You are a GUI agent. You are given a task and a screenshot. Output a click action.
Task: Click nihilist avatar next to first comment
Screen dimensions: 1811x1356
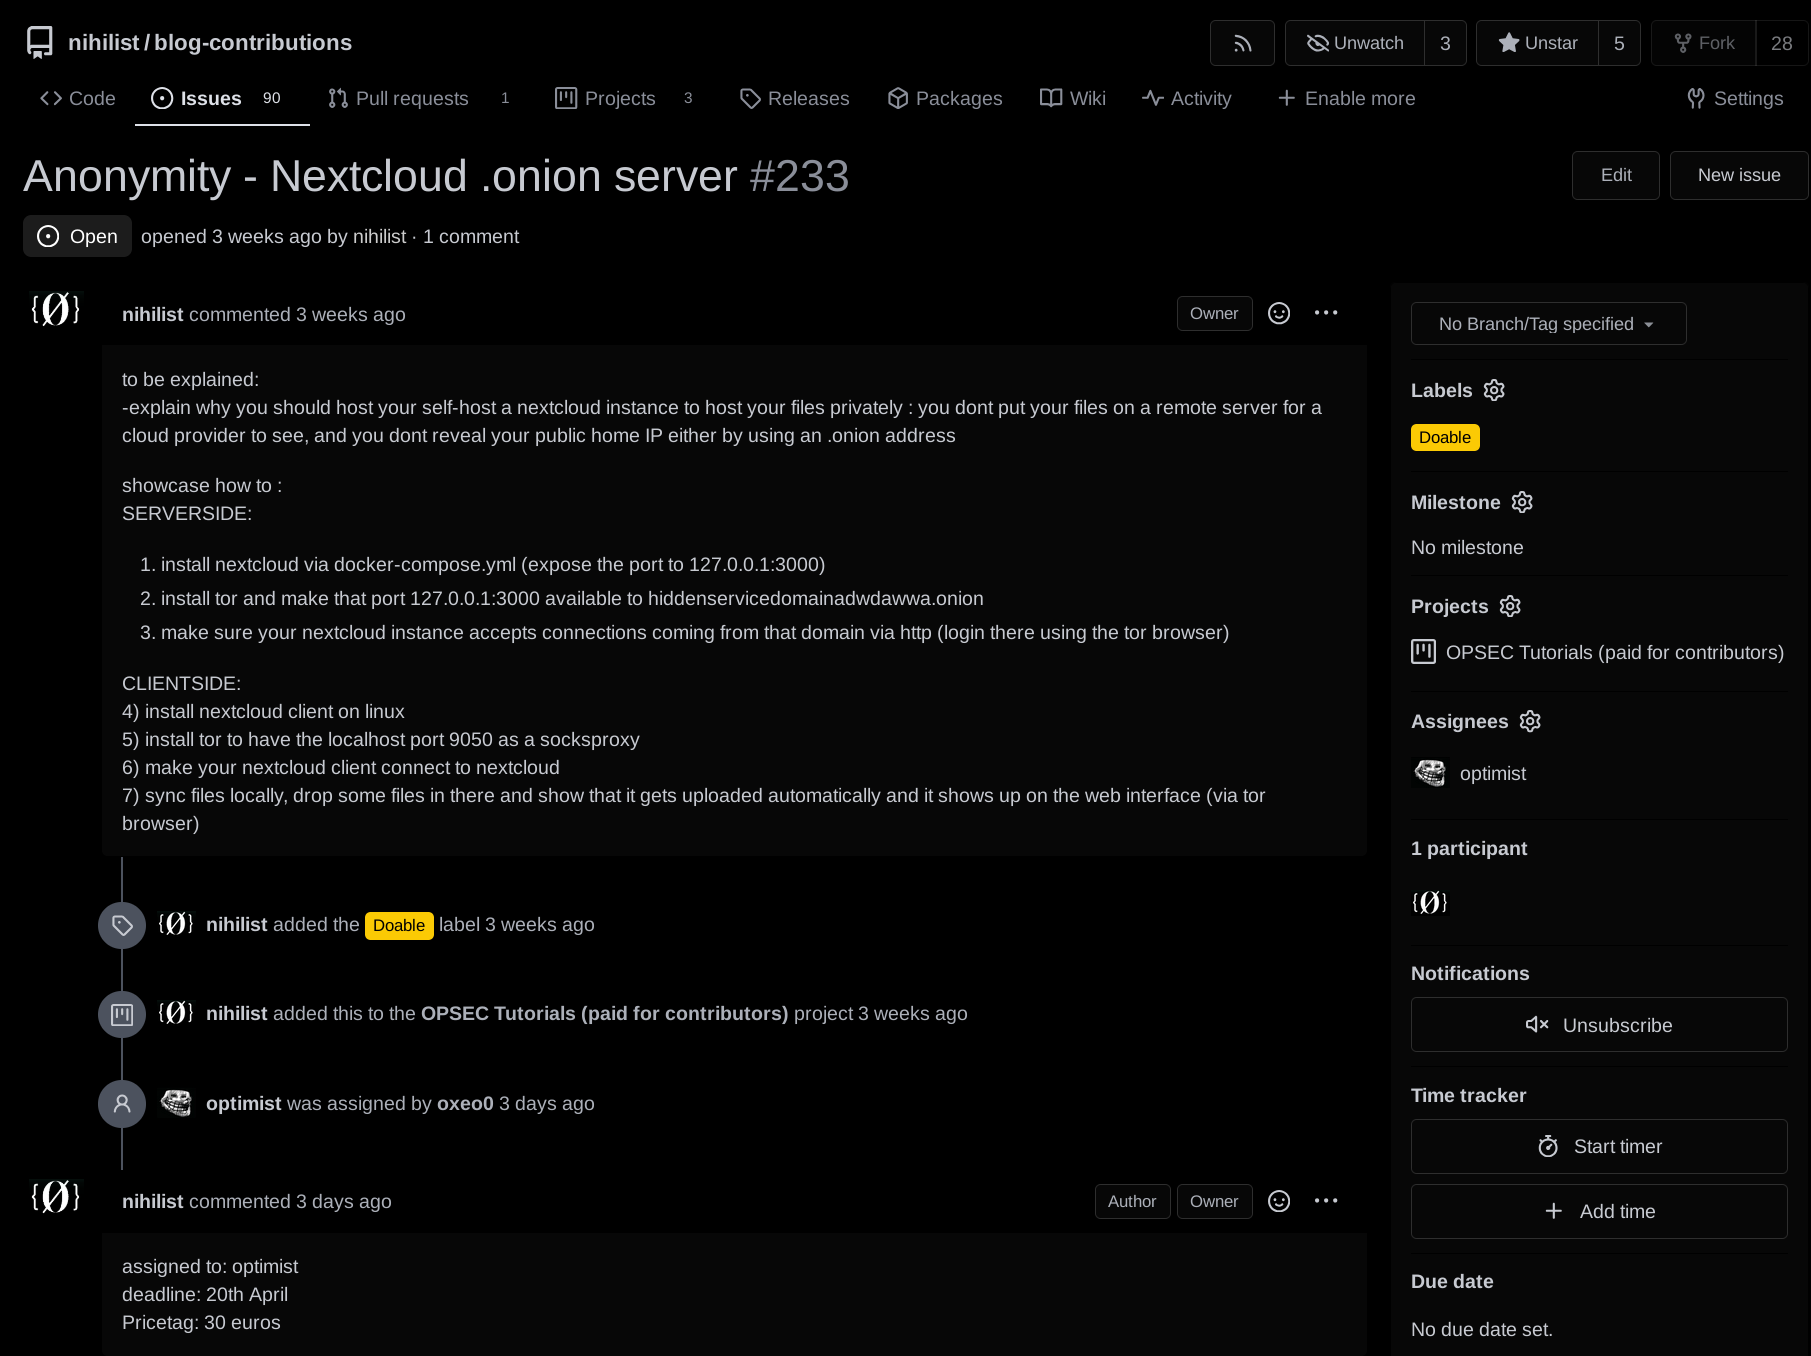tap(56, 309)
